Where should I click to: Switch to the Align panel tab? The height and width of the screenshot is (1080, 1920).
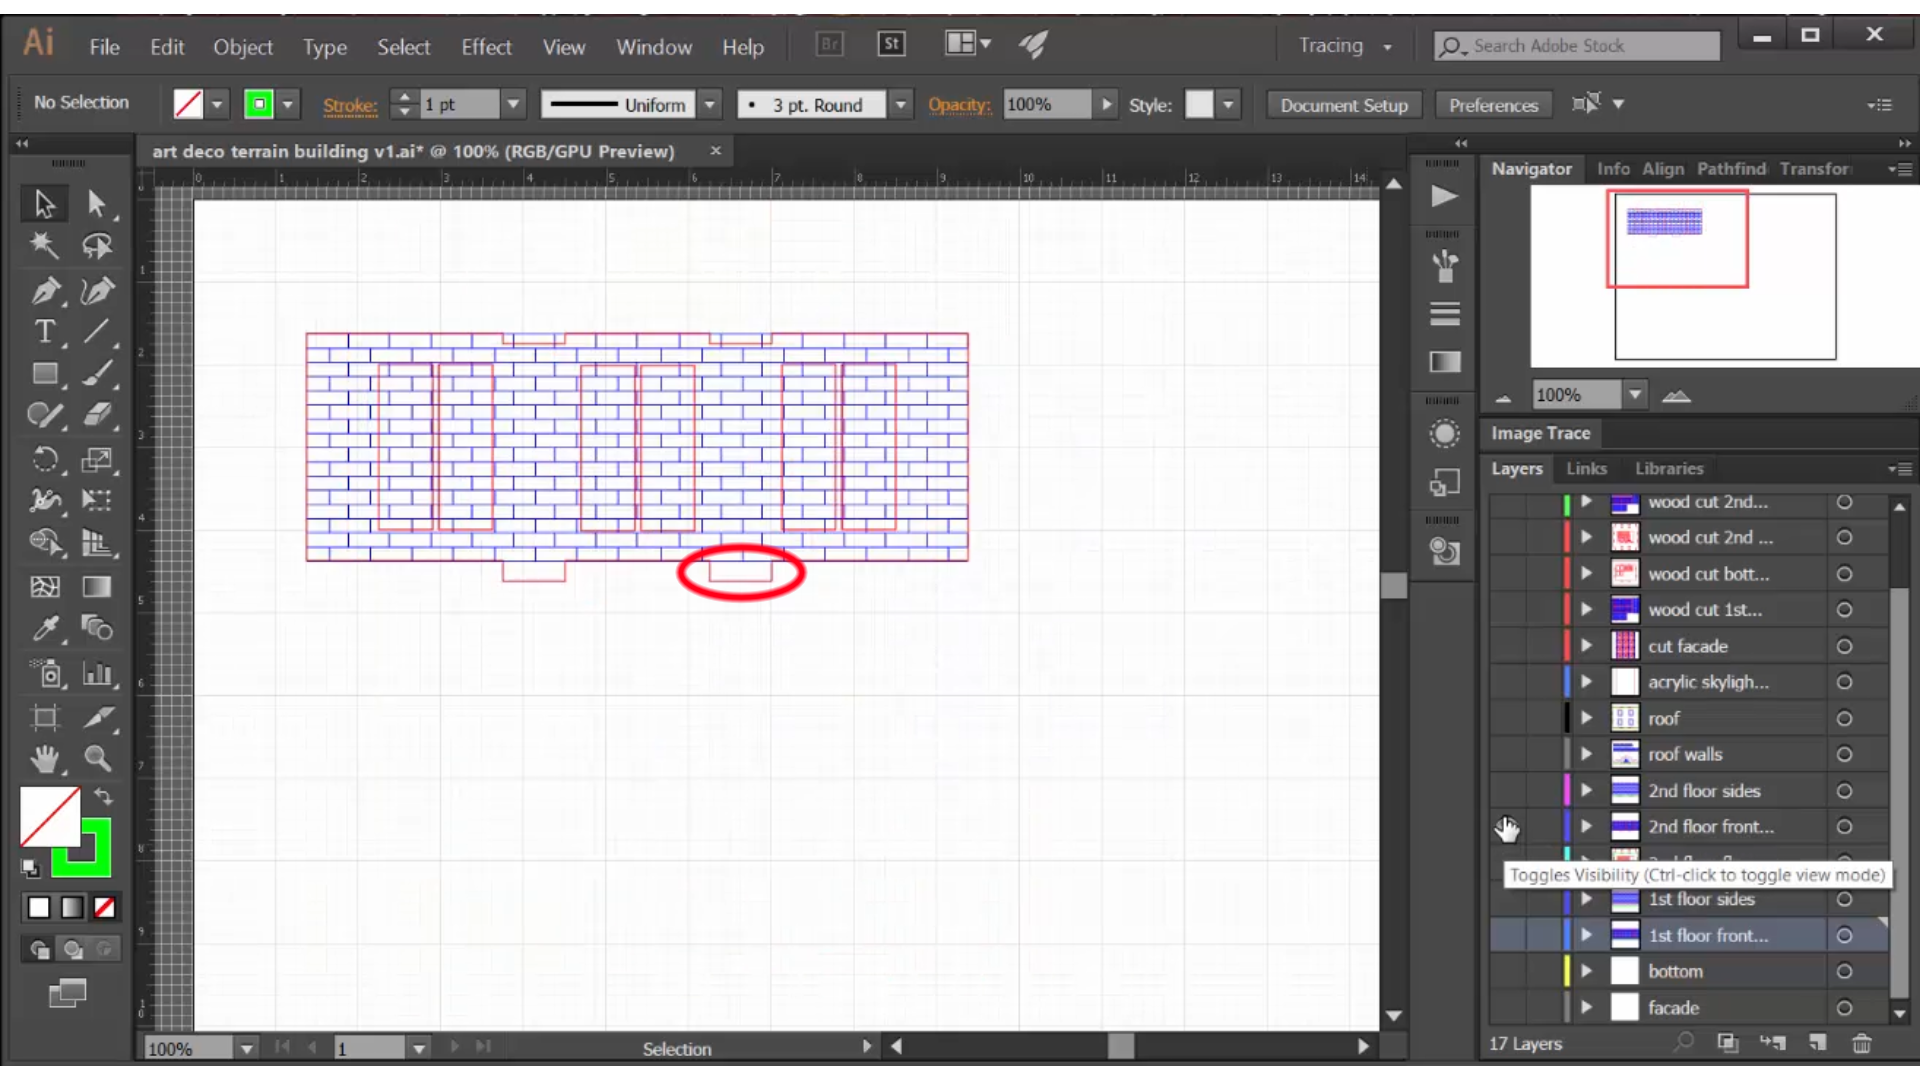(1663, 169)
